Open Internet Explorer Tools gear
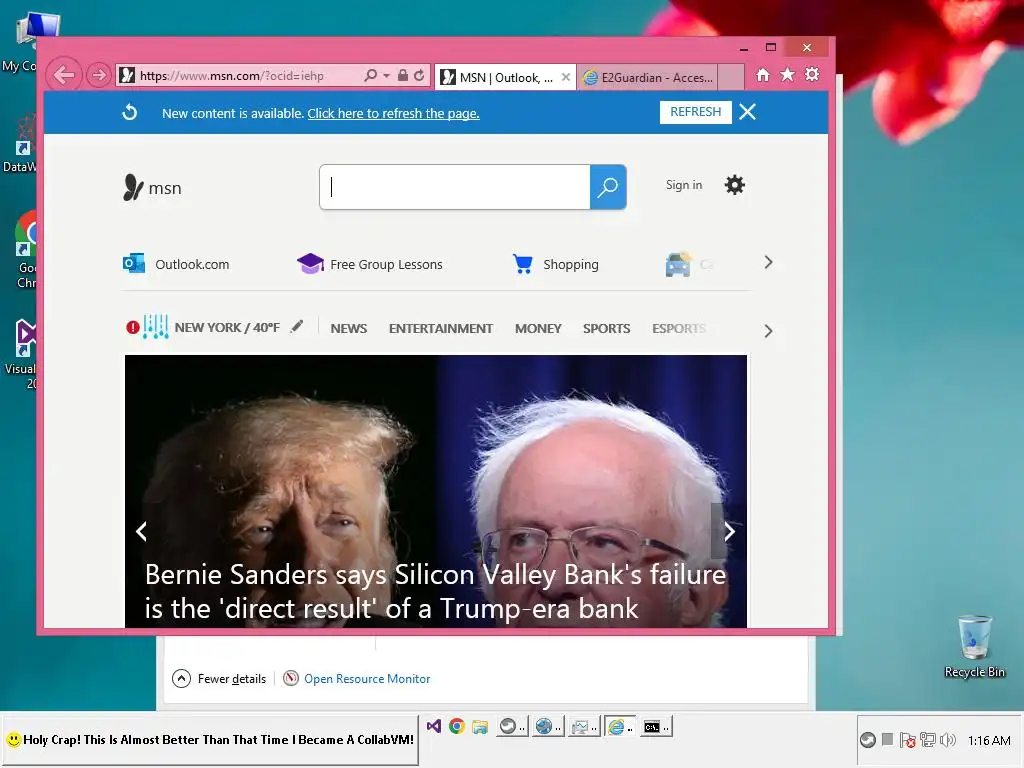 pyautogui.click(x=812, y=74)
